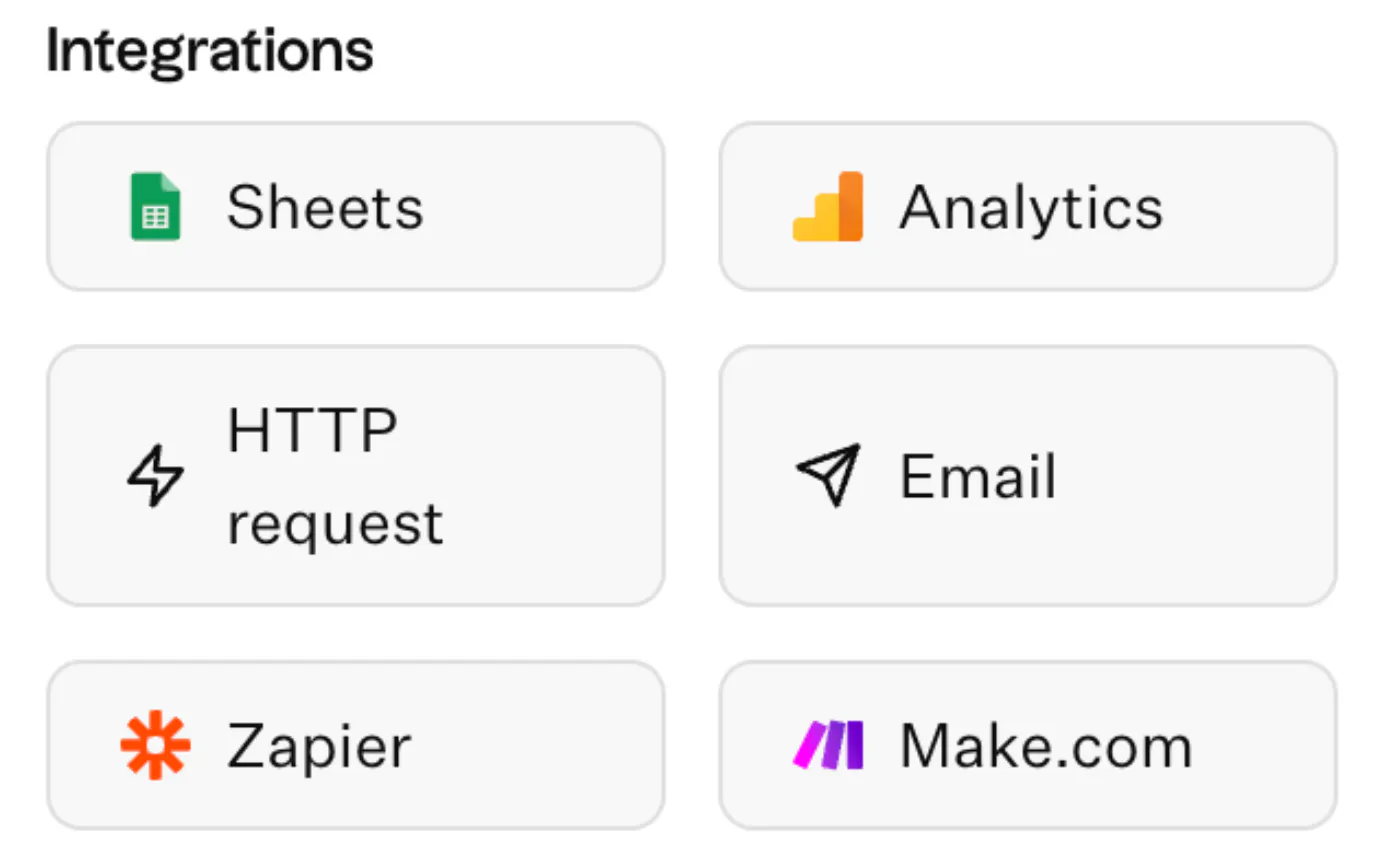This screenshot has height=864, width=1378.
Task: Click the "Sheets" text label
Action: pyautogui.click(x=325, y=208)
